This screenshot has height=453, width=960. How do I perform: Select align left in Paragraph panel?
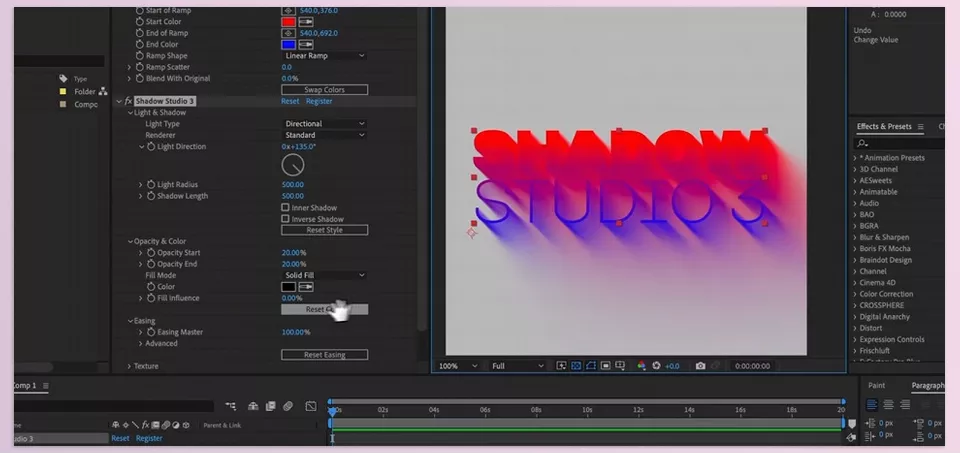tap(872, 405)
